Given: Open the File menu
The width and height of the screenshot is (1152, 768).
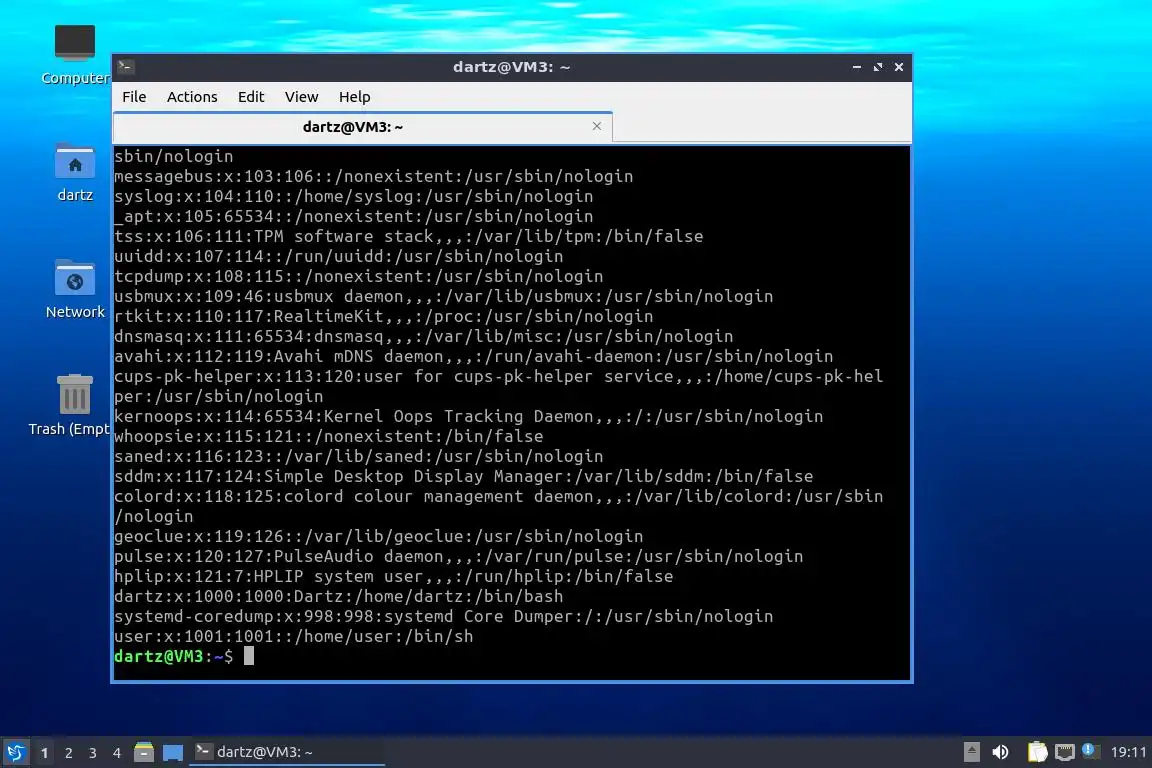Looking at the screenshot, I should 134,97.
